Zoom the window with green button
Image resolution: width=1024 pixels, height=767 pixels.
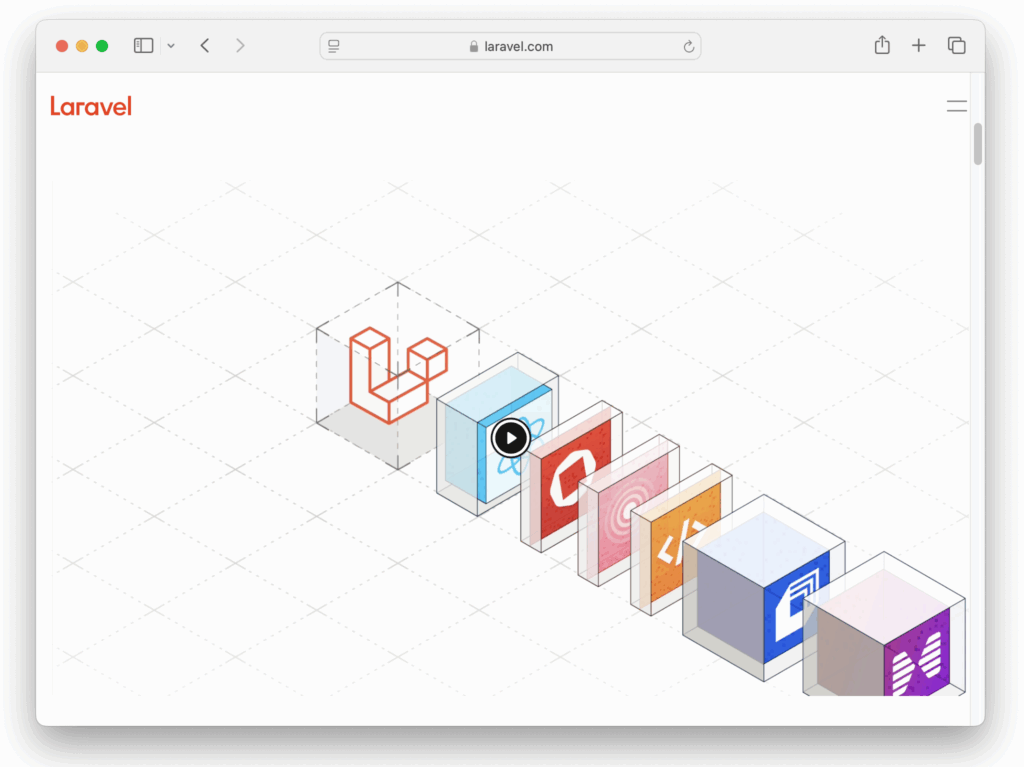click(x=102, y=46)
